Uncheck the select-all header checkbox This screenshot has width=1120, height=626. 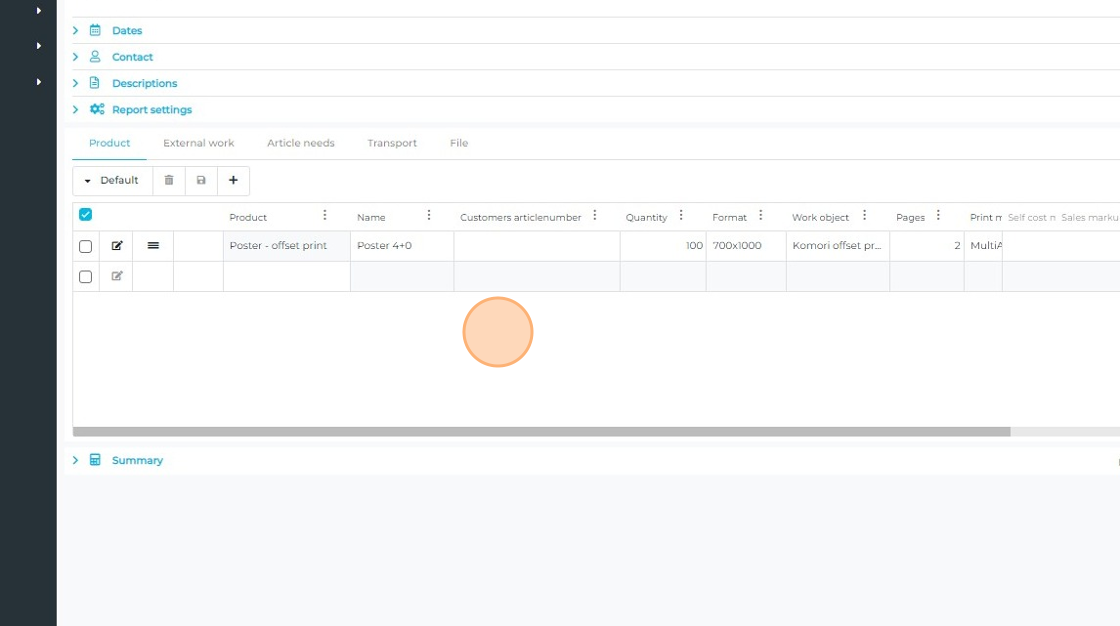(86, 215)
